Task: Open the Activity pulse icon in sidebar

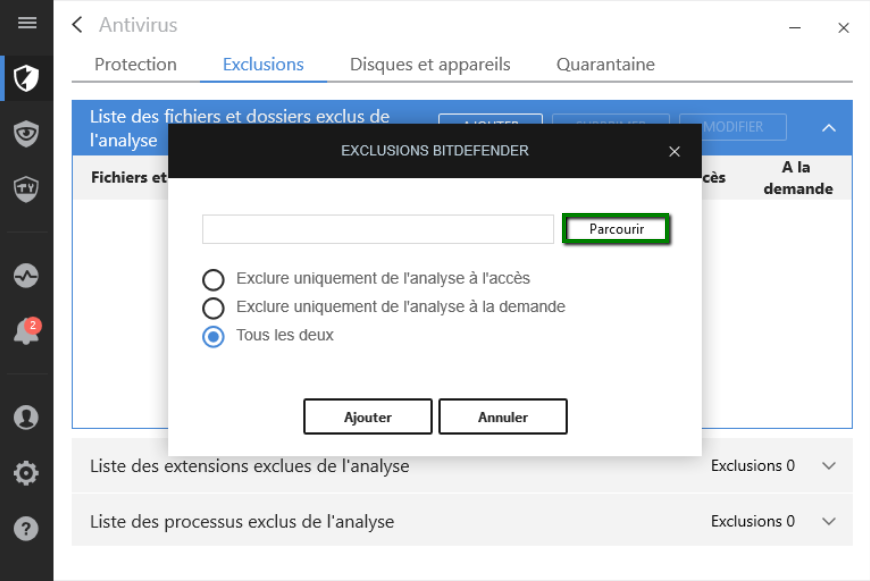Action: (27, 275)
